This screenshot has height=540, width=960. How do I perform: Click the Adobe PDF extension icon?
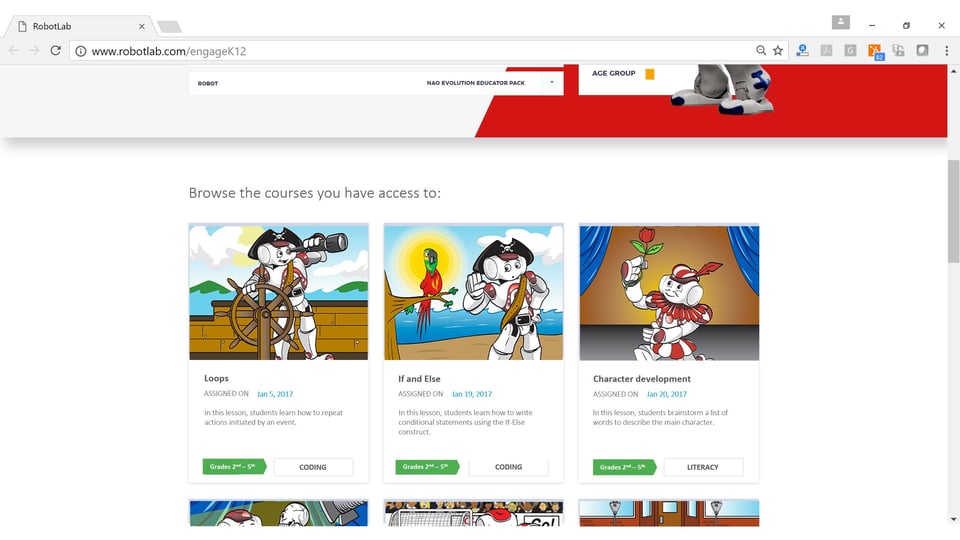pyautogui.click(x=827, y=50)
